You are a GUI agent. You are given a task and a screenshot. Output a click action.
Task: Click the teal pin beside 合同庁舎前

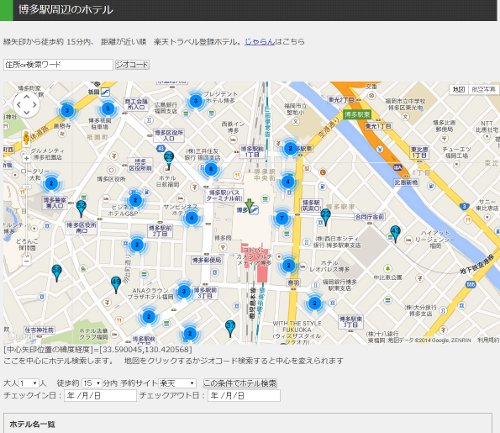pos(325,217)
